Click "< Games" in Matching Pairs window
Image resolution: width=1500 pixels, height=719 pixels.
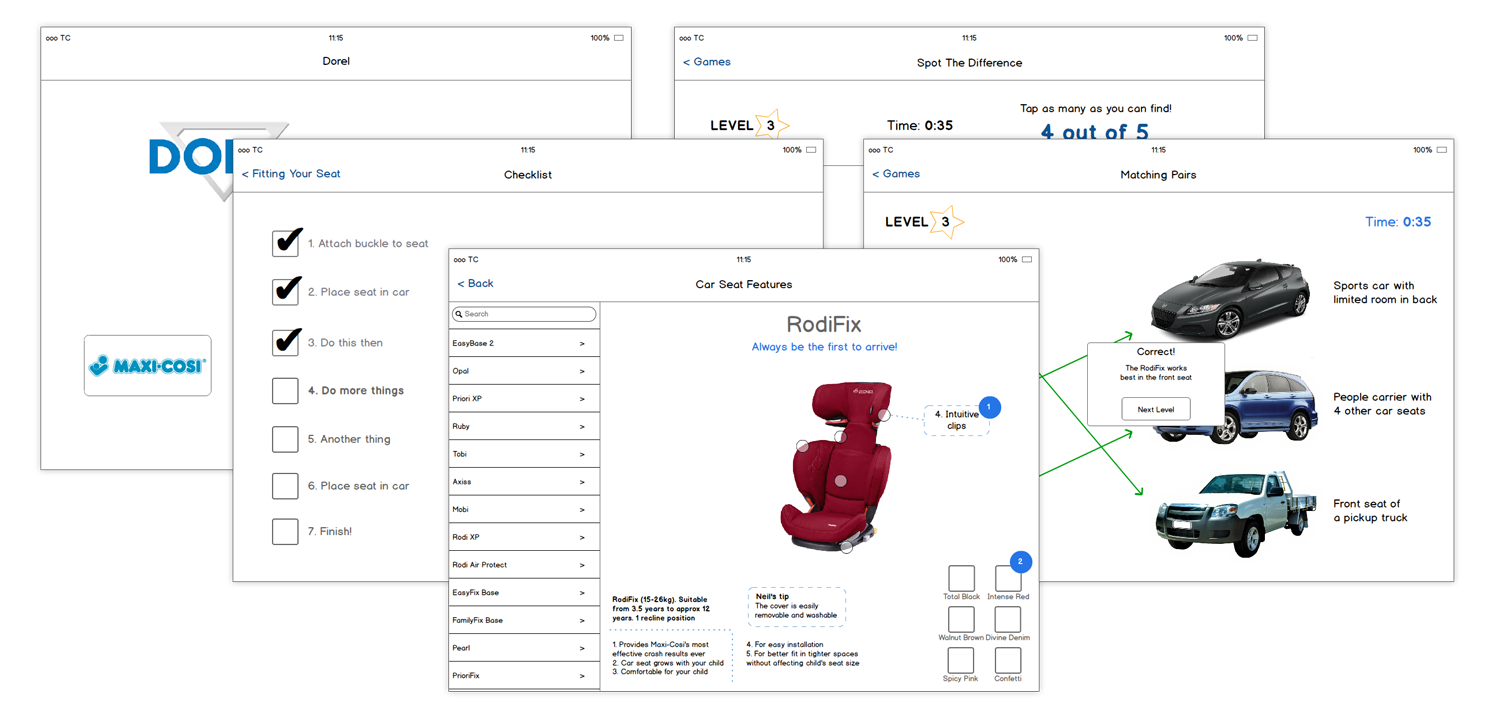pyautogui.click(x=896, y=174)
